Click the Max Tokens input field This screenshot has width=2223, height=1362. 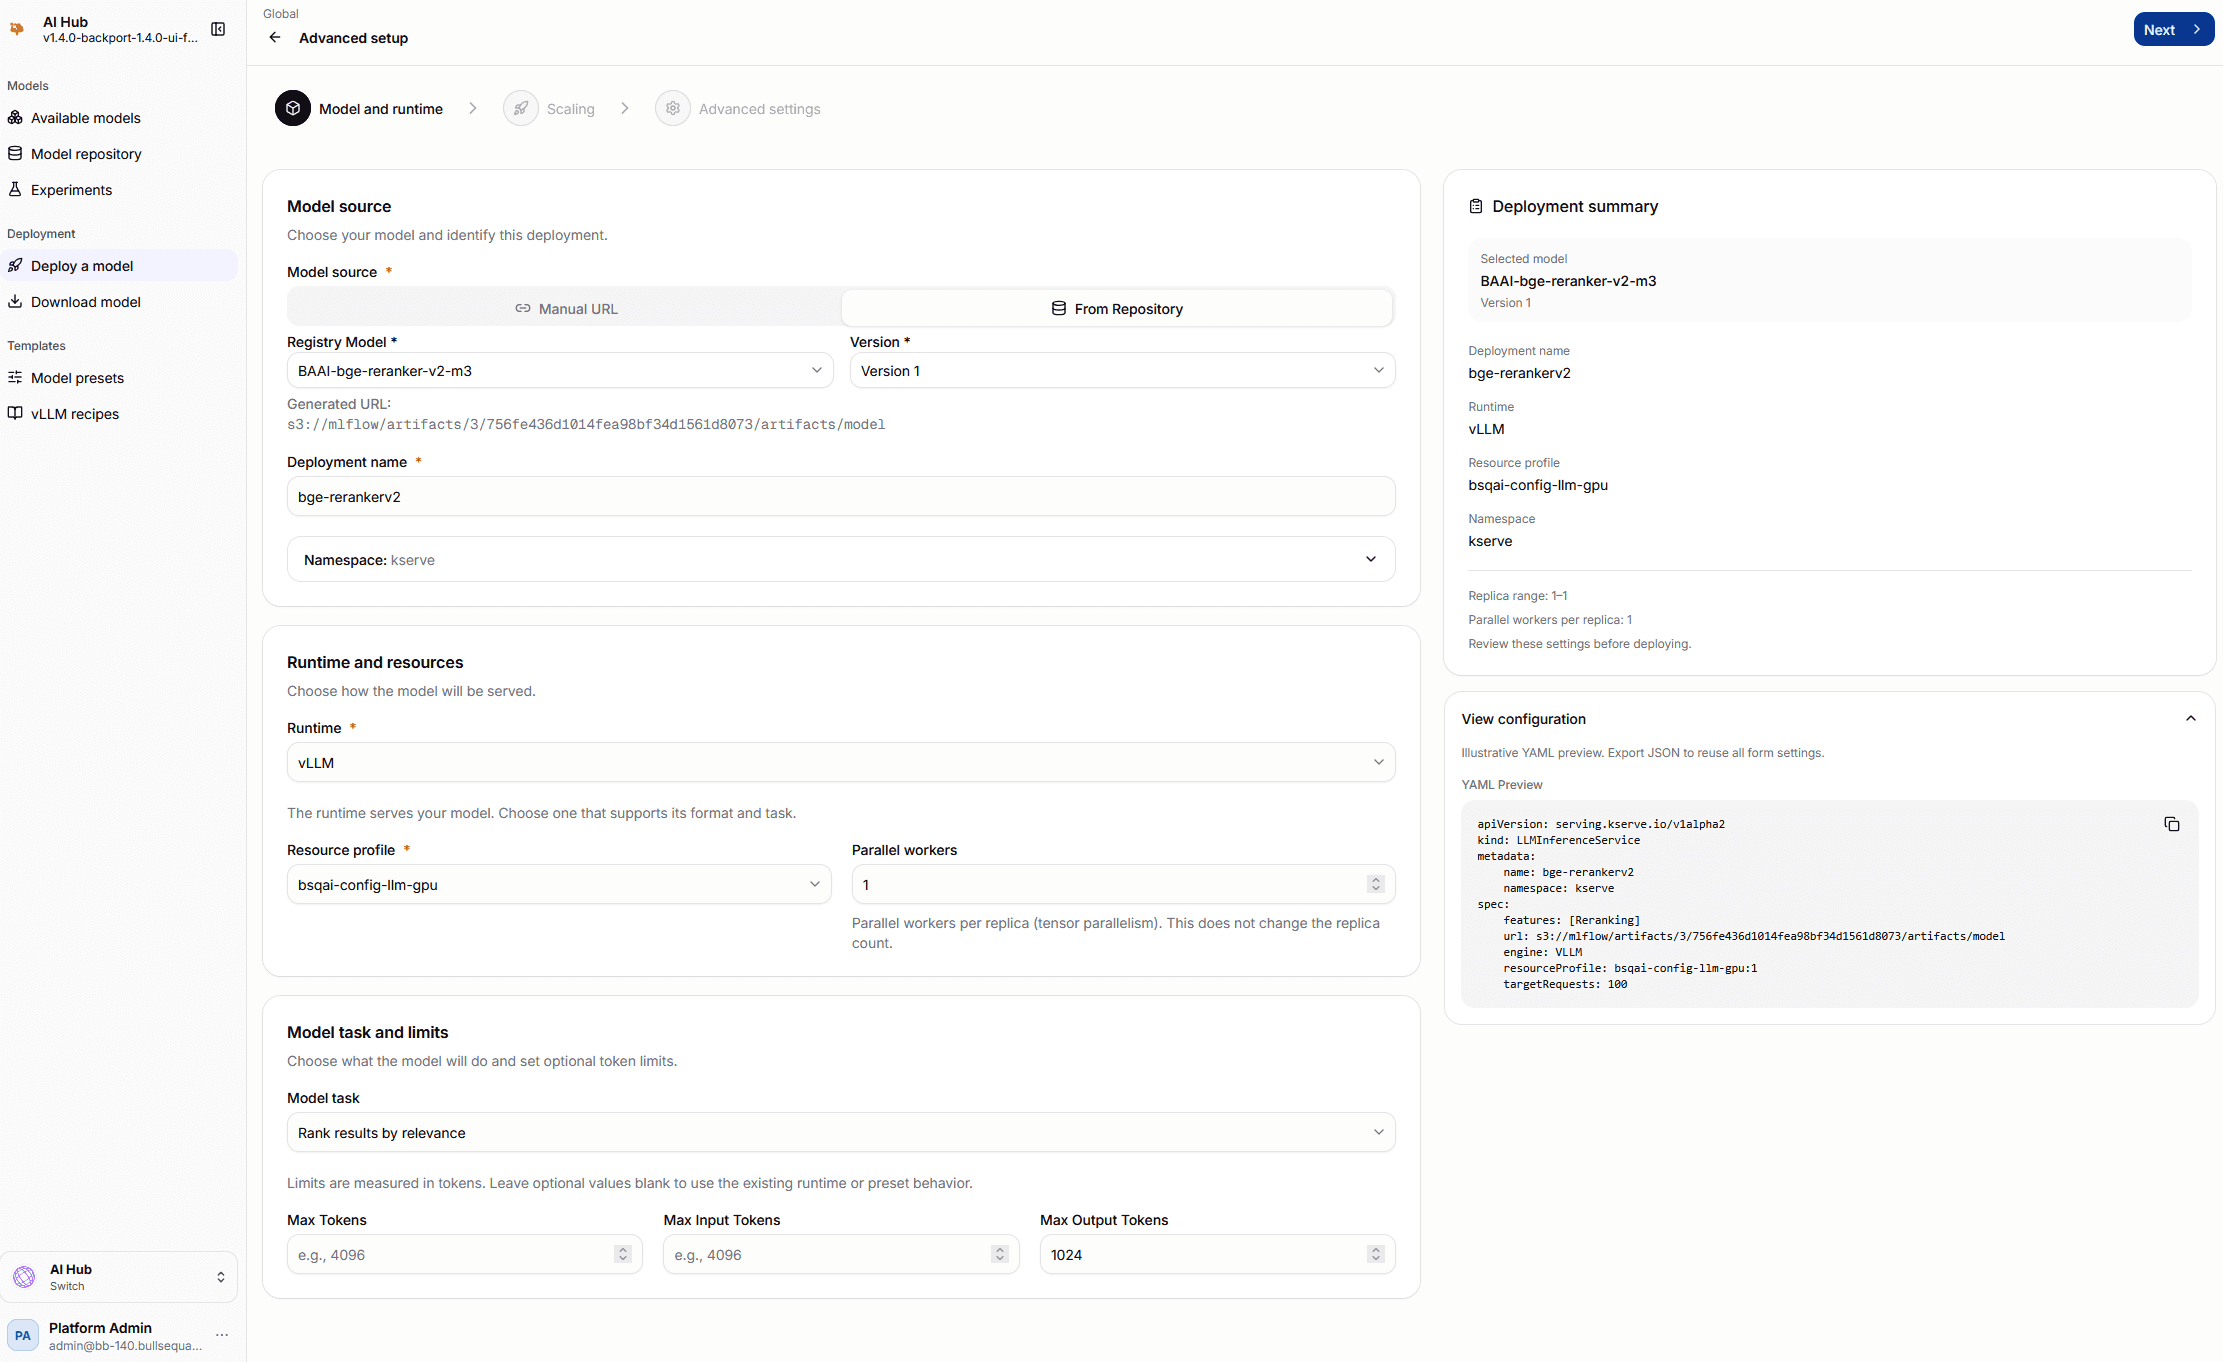pos(464,1254)
